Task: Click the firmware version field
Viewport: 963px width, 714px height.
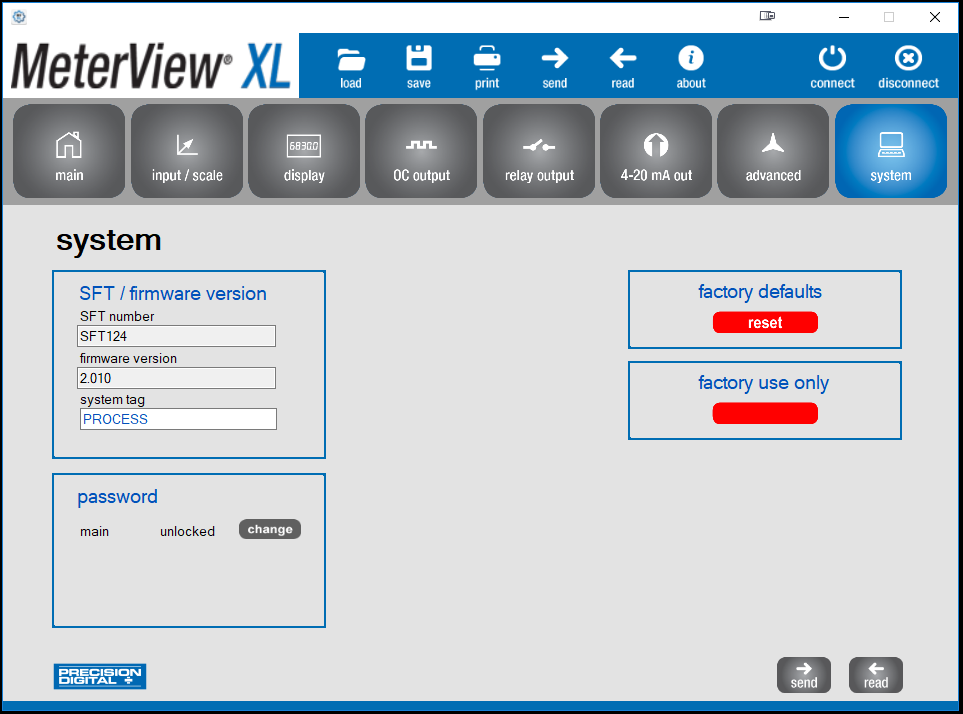Action: [176, 378]
